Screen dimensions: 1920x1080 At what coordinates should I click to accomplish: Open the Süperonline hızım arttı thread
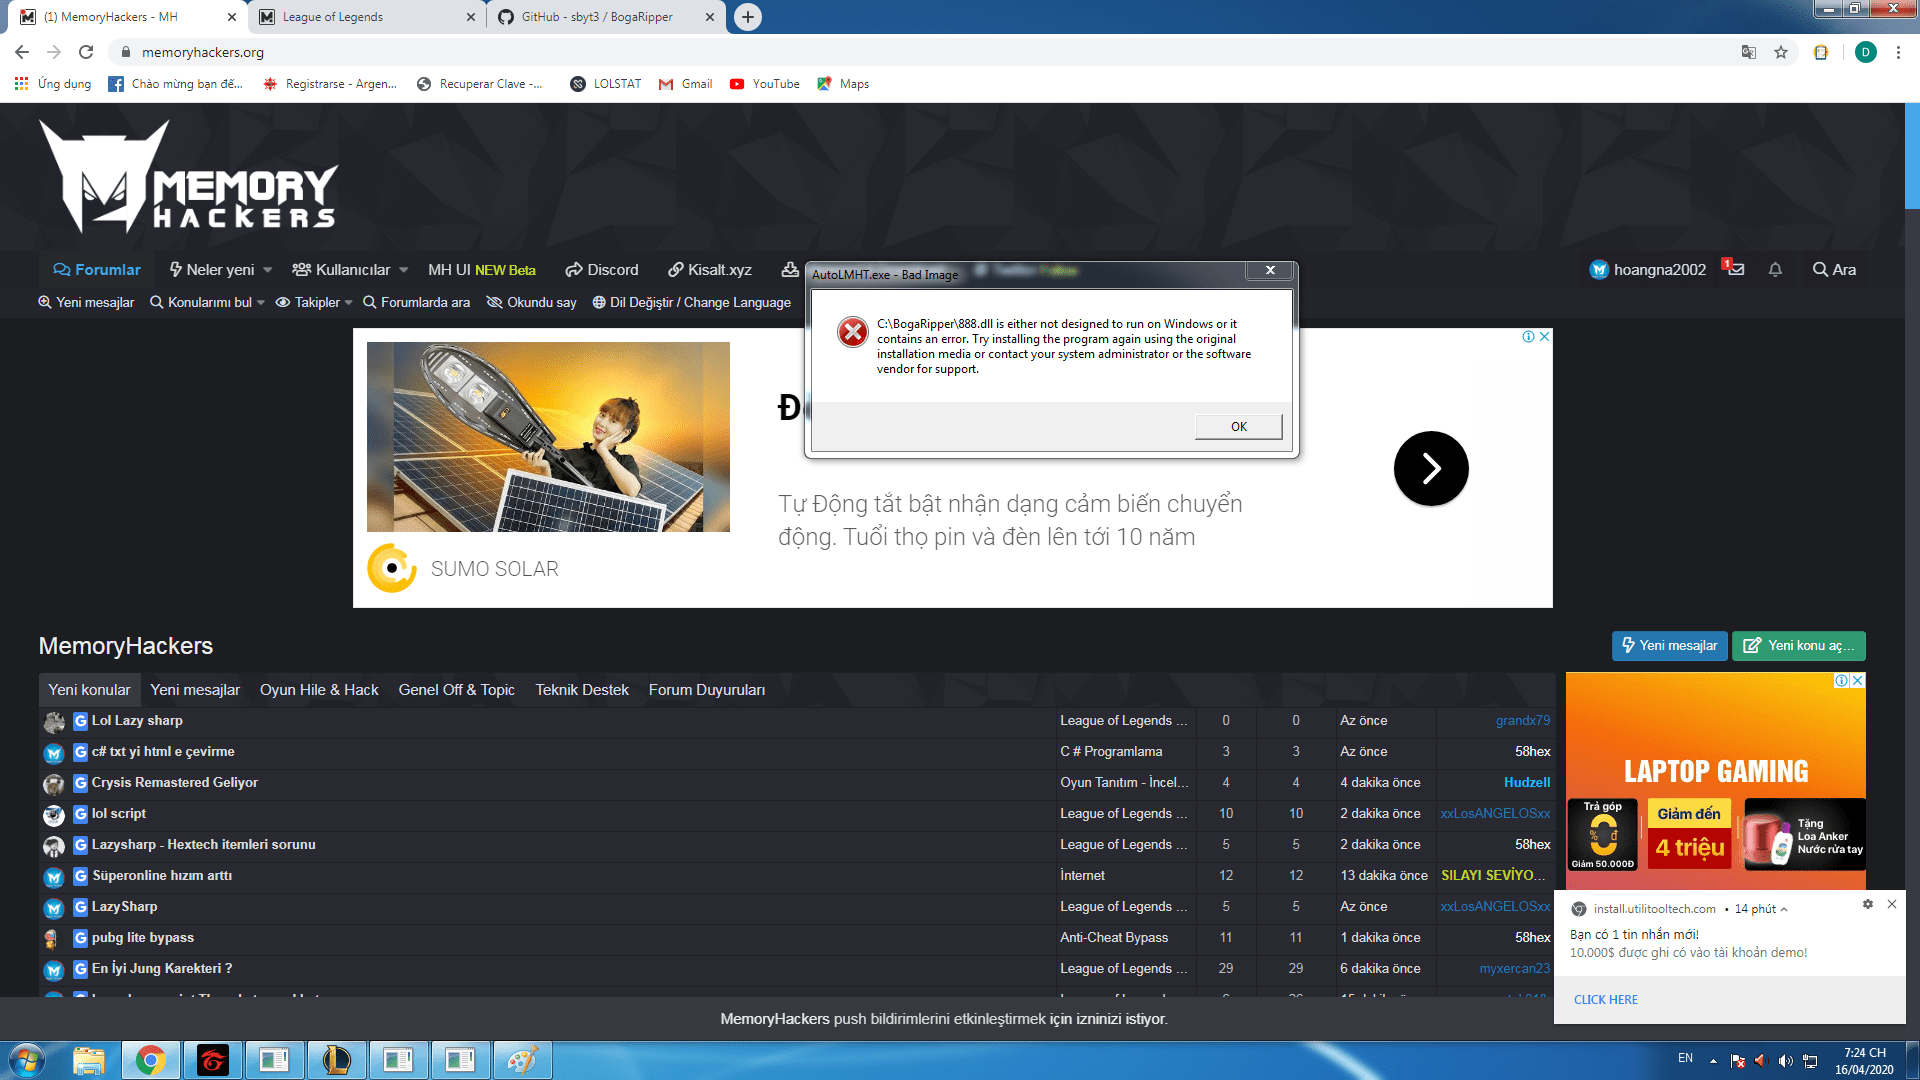(x=162, y=876)
